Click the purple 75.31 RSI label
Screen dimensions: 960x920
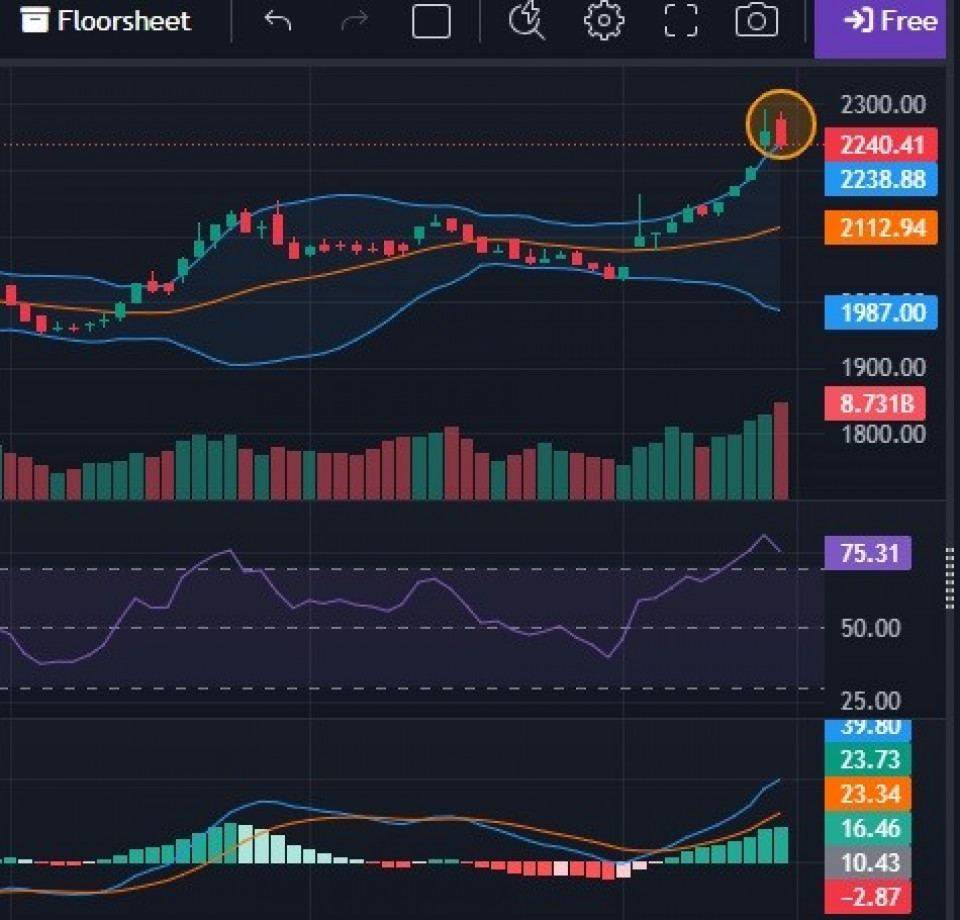pyautogui.click(x=868, y=553)
